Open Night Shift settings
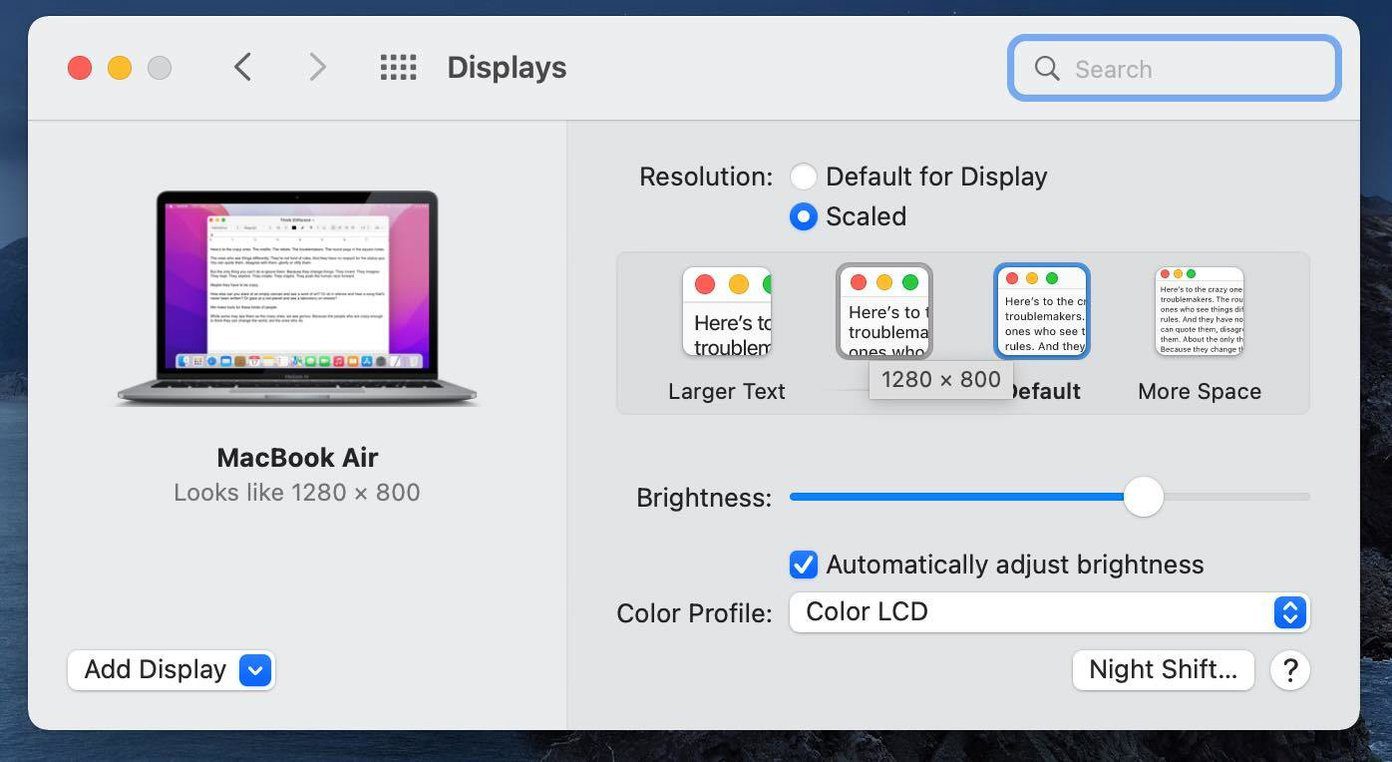 pyautogui.click(x=1163, y=670)
